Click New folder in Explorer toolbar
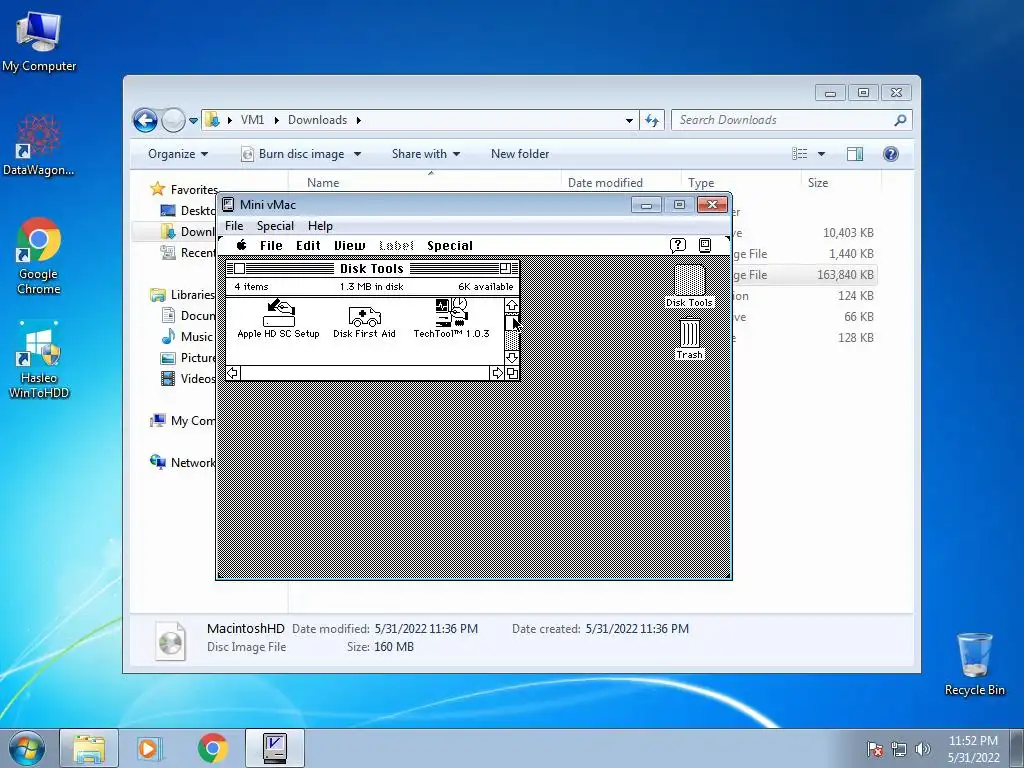The image size is (1024, 768). 520,154
